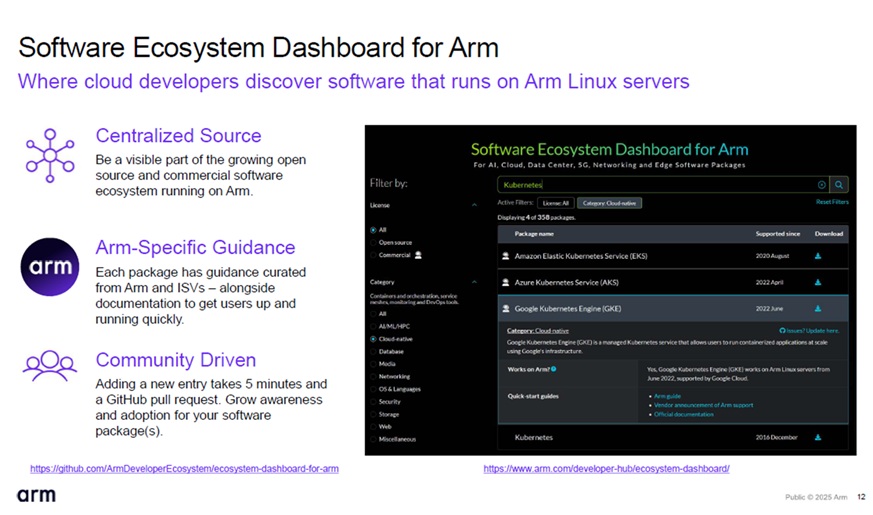The height and width of the screenshot is (515, 873).
Task: Click the help icon next to Works on Arm?
Action: (x=553, y=369)
